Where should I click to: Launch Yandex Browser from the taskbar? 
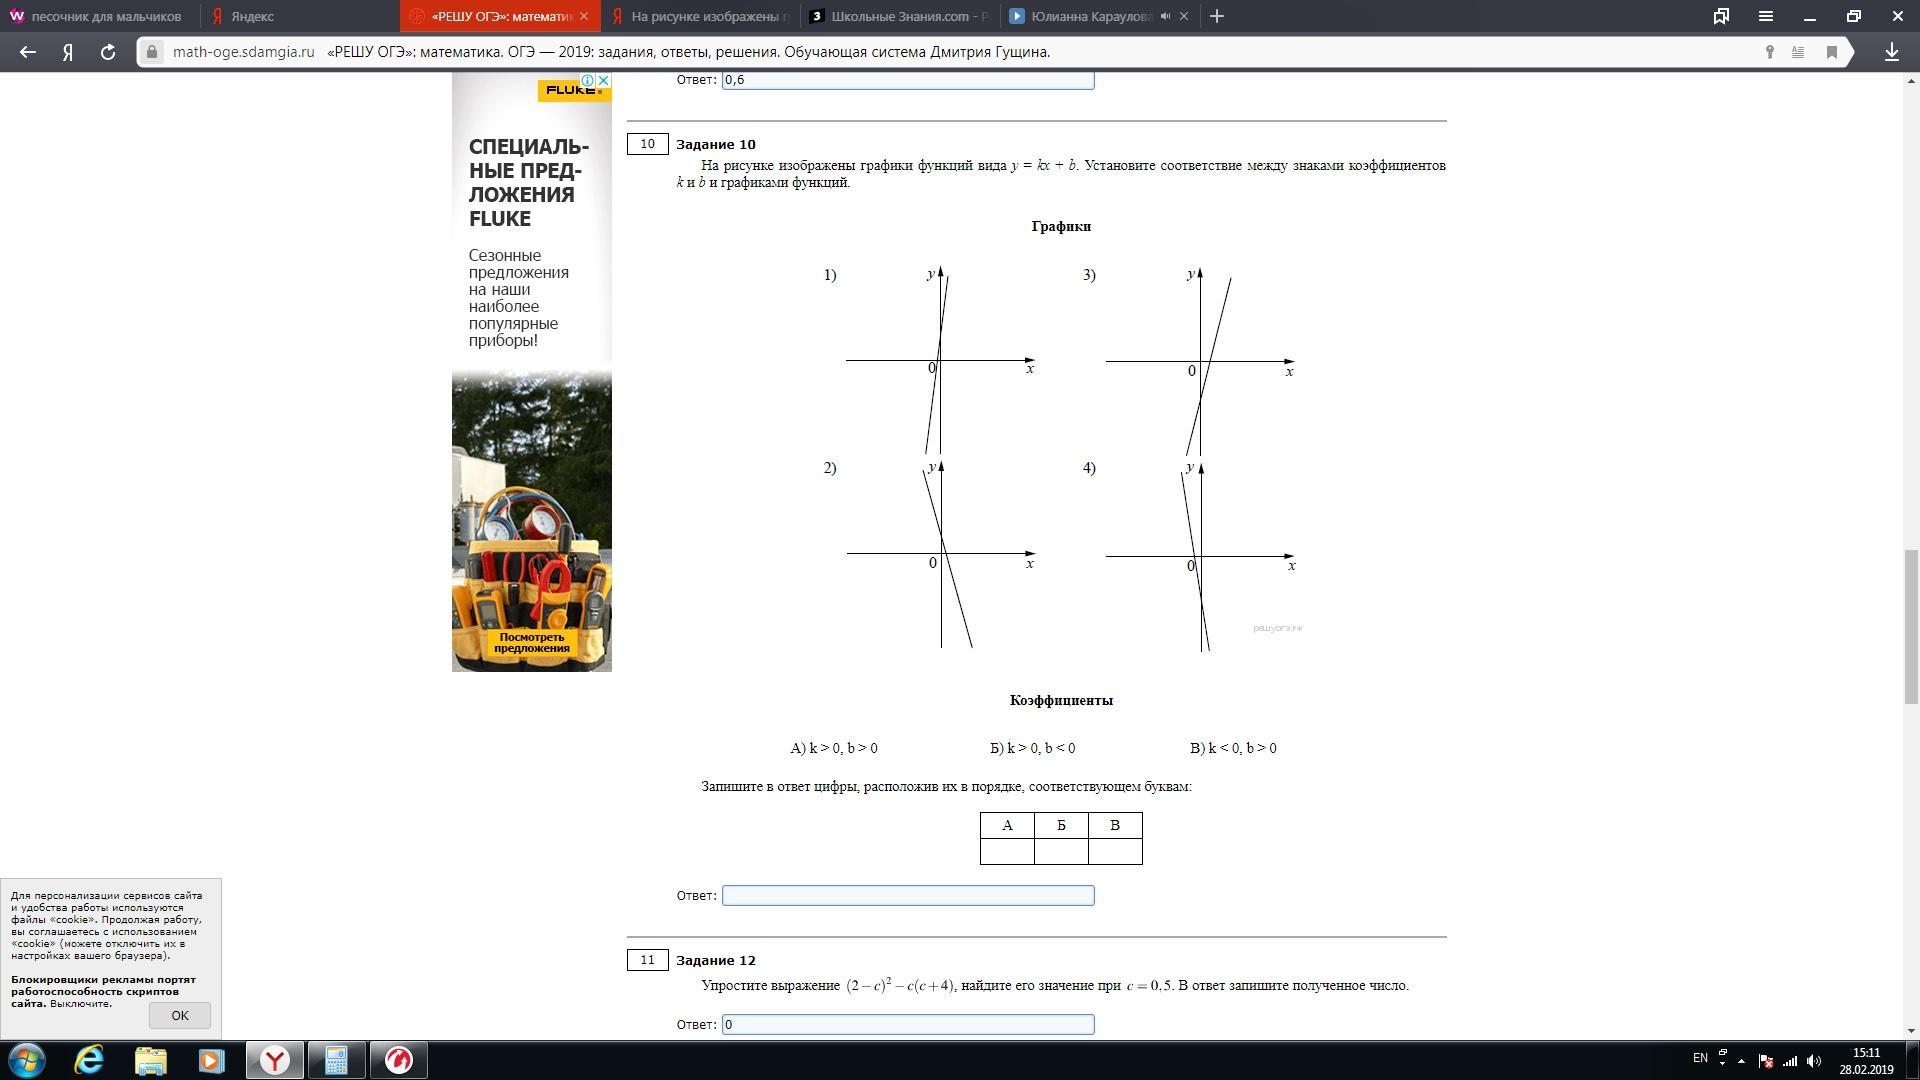(275, 1060)
